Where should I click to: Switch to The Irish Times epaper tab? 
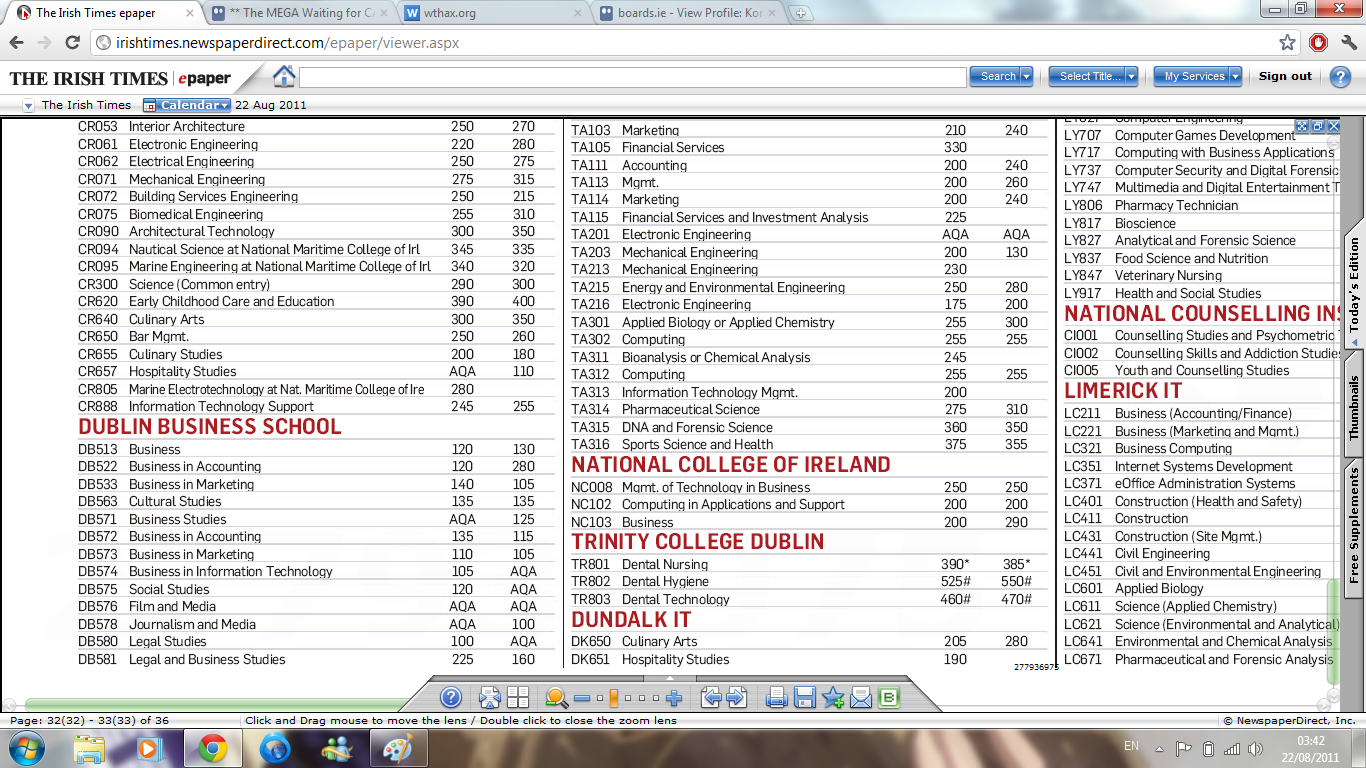click(x=103, y=13)
